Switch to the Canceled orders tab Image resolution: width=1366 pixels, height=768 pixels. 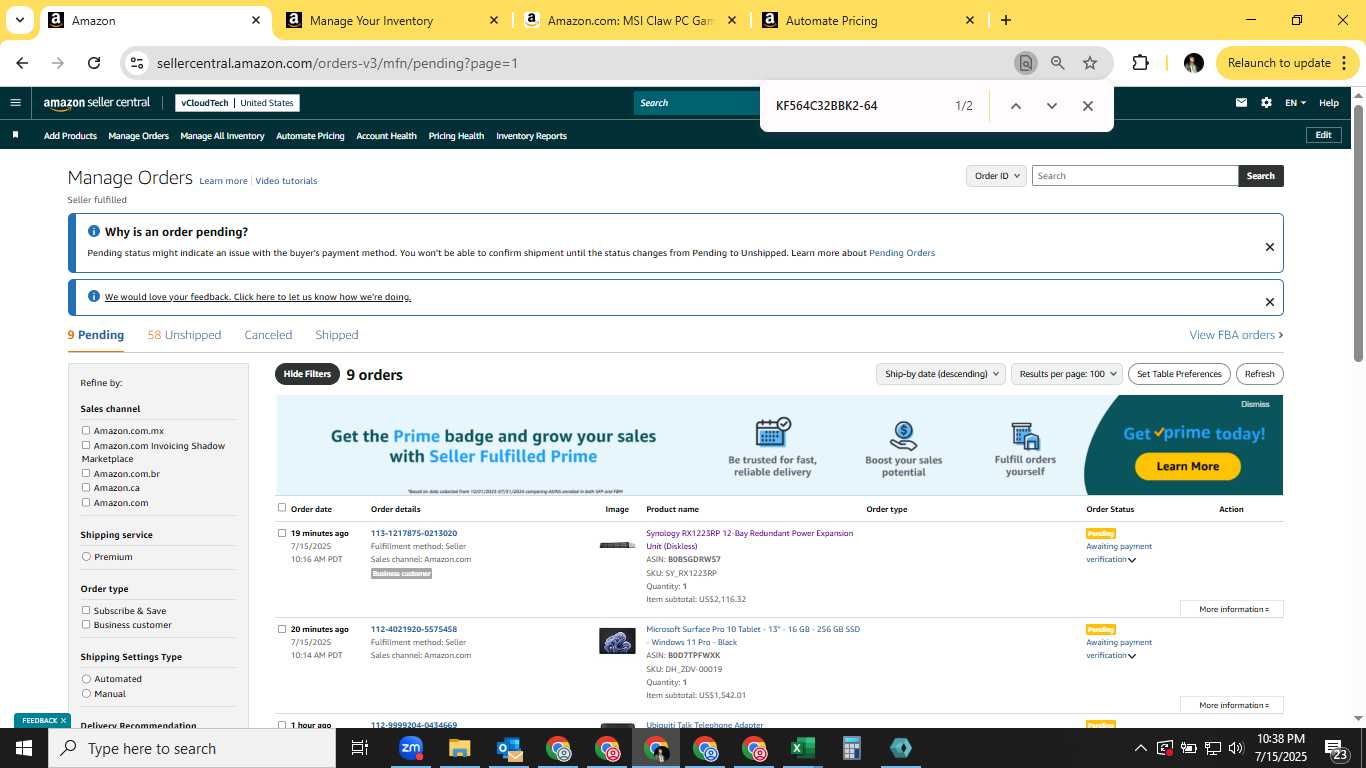pyautogui.click(x=268, y=335)
